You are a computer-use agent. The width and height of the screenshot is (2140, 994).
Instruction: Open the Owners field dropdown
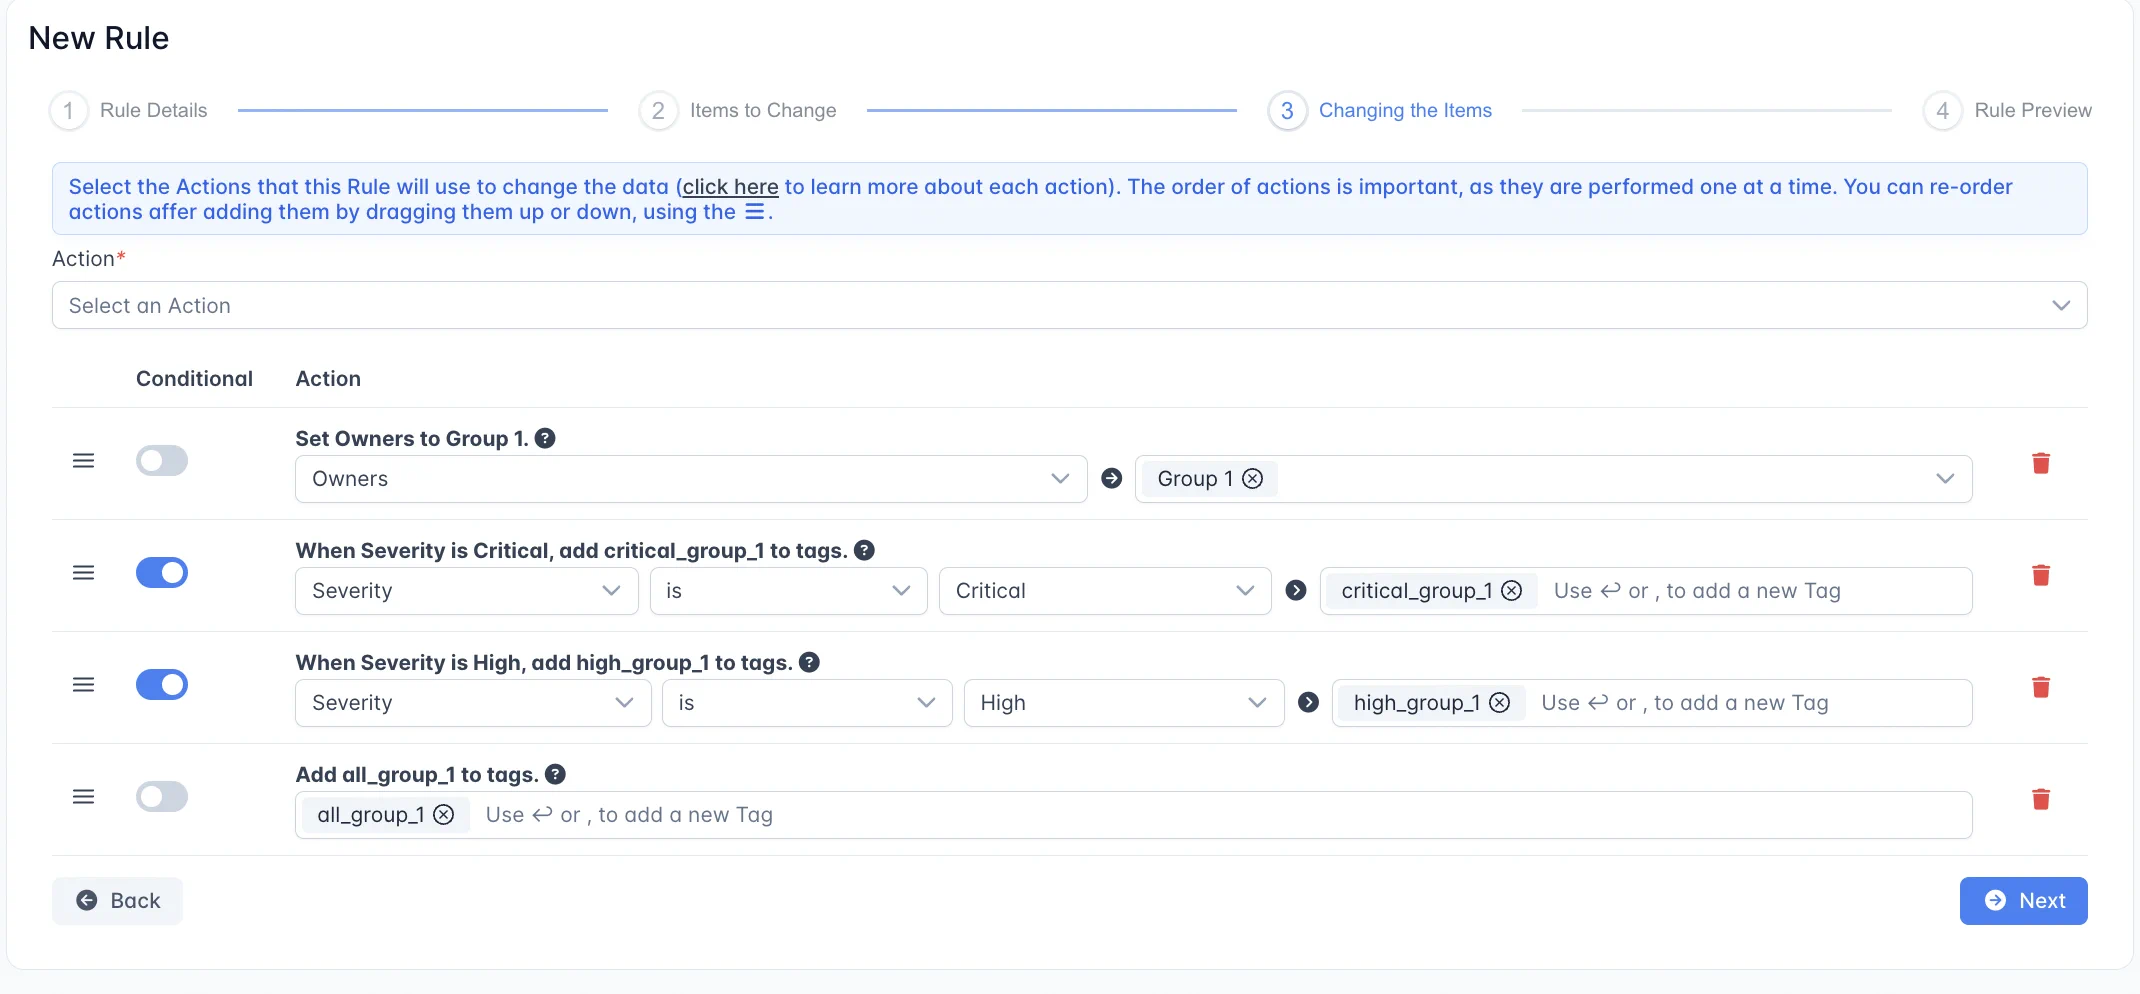690,479
